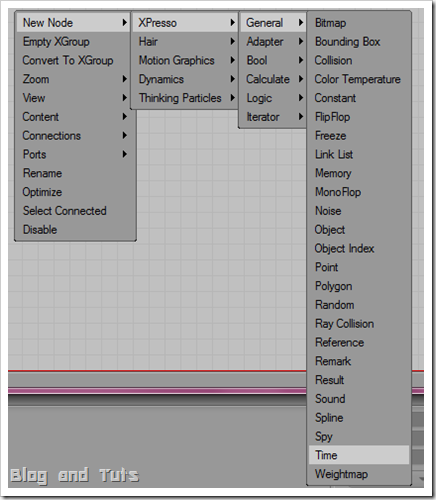Create a Constant node
This screenshot has width=436, height=500.
pos(359,98)
